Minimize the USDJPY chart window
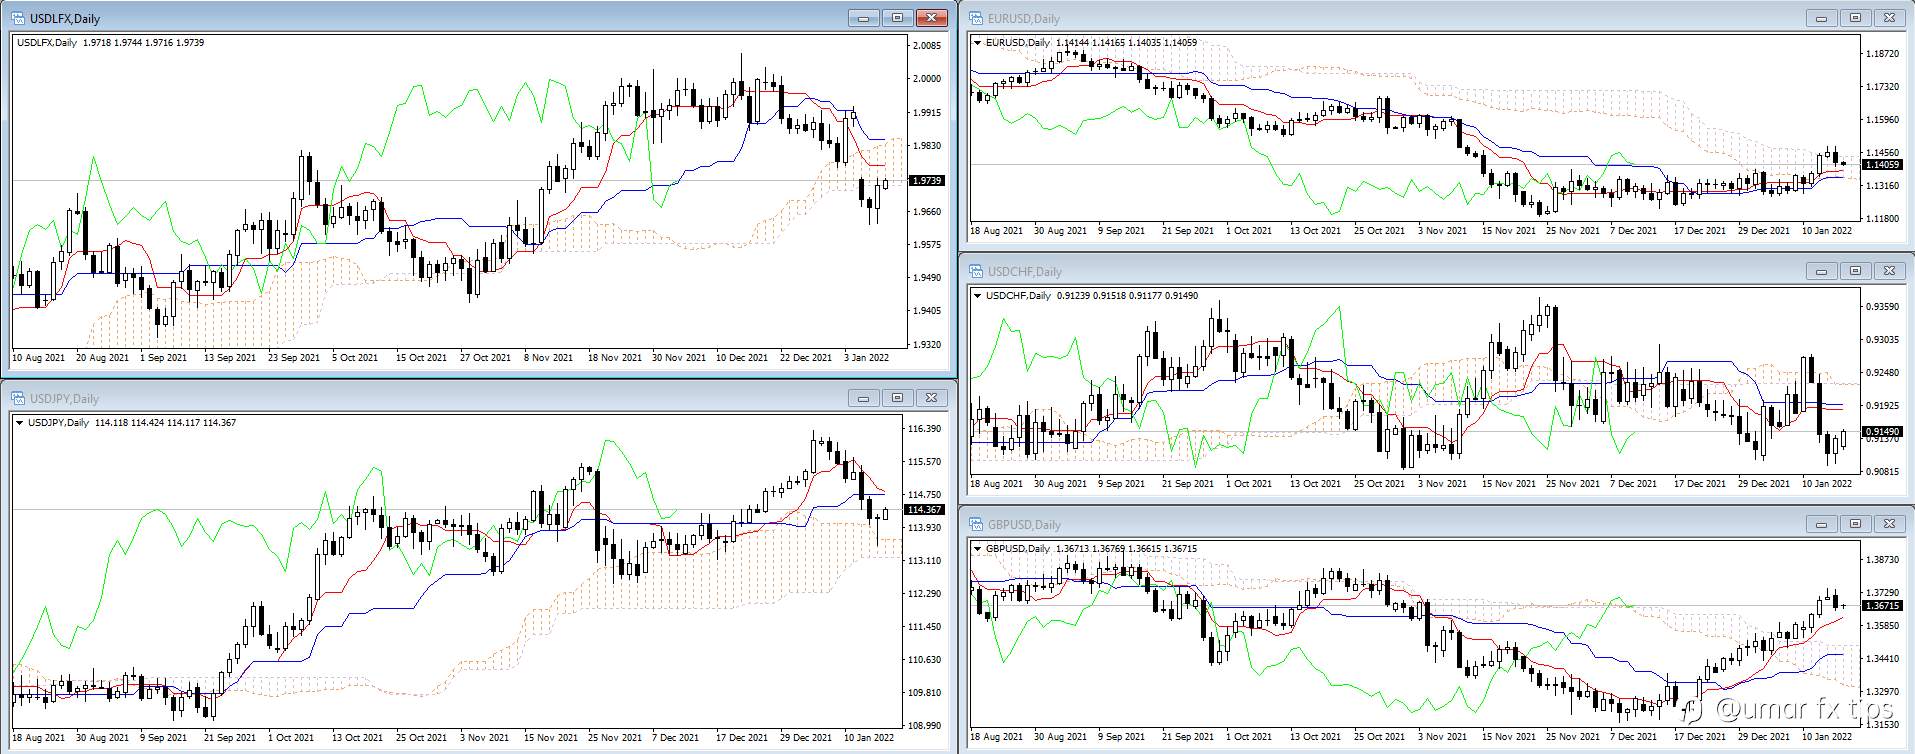The width and height of the screenshot is (1915, 754). pos(863,398)
